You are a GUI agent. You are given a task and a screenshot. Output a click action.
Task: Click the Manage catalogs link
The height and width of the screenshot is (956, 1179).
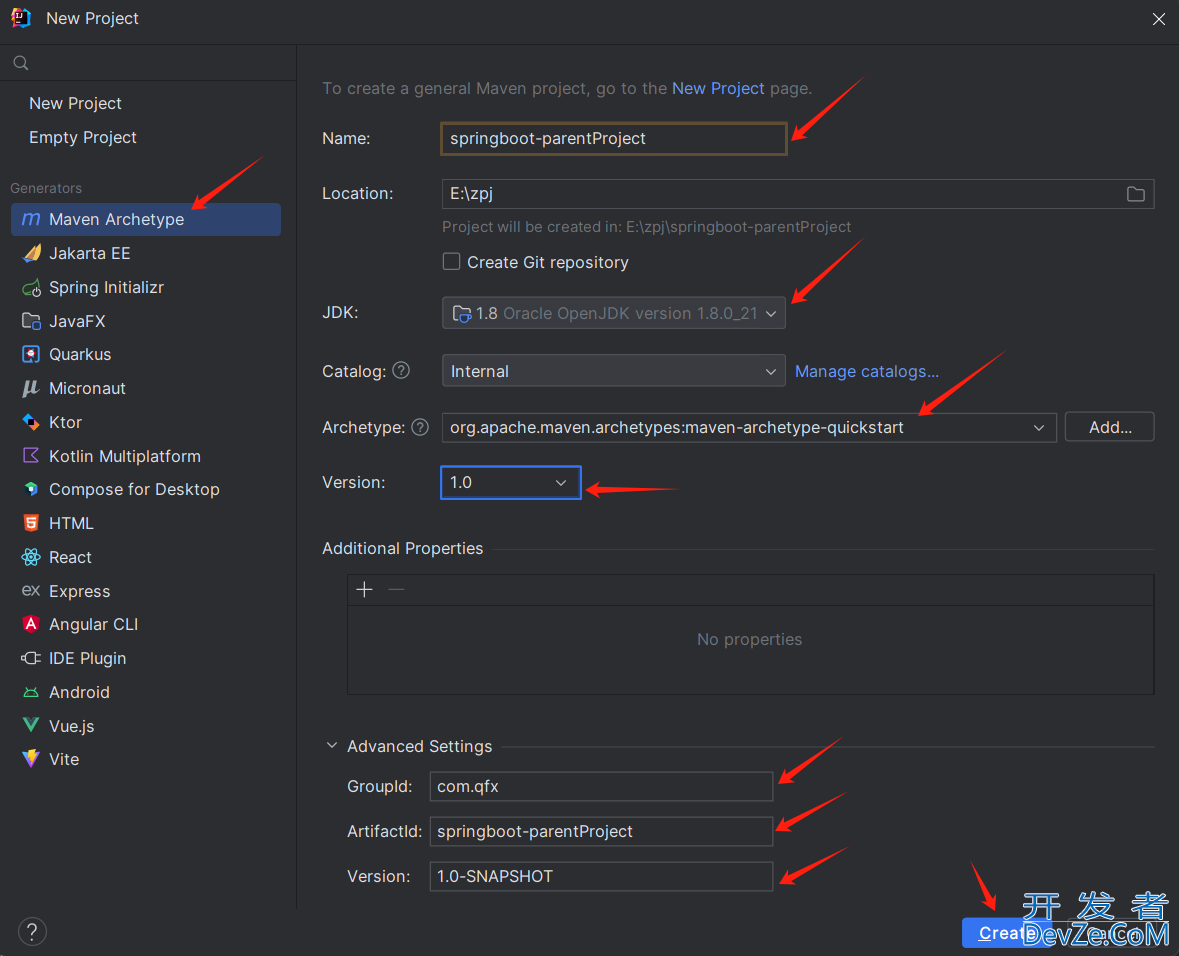tap(866, 371)
